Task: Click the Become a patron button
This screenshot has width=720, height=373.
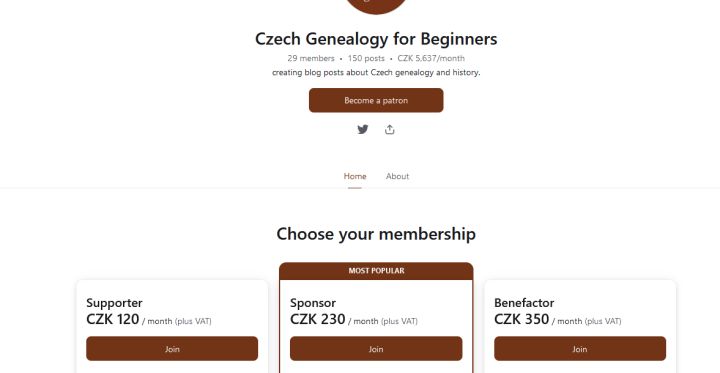Action: click(376, 101)
